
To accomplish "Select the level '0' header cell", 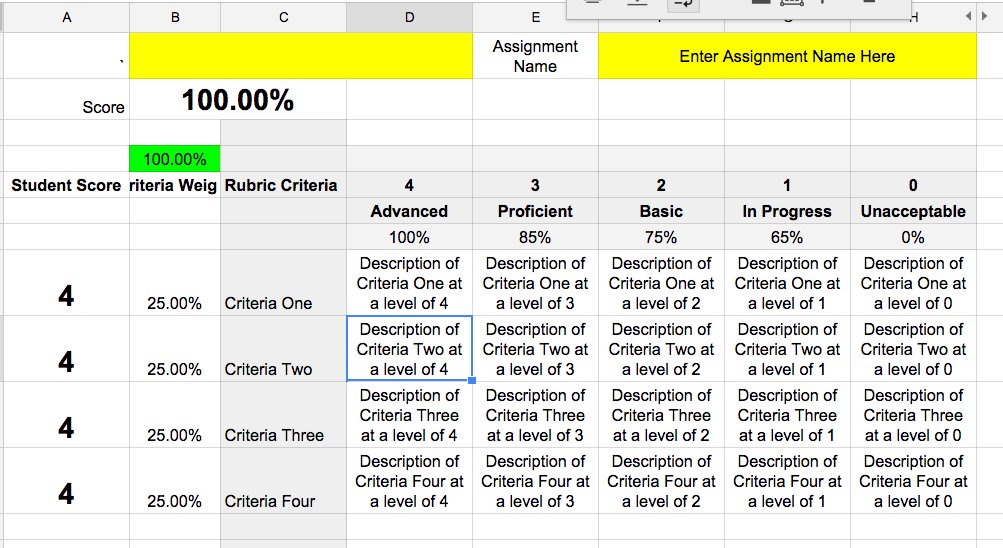I will click(x=913, y=185).
